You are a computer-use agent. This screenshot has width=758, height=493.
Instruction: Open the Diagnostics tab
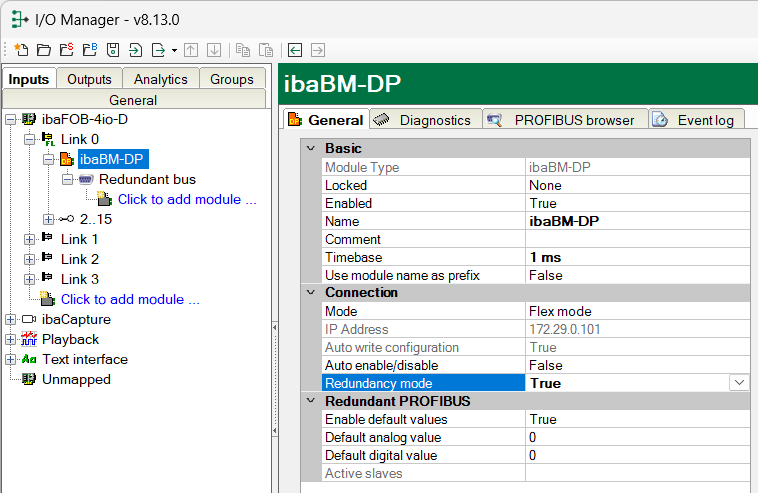[426, 120]
